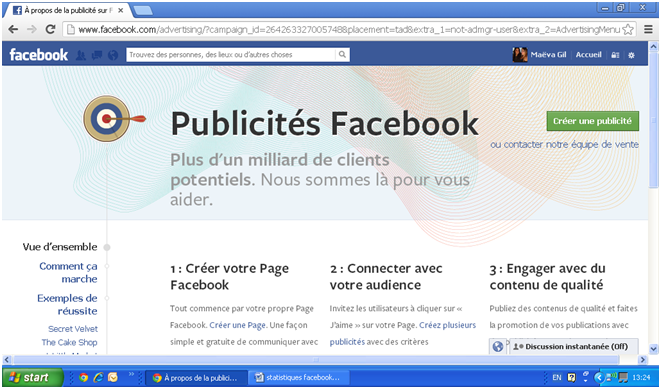Screen dimensions: 661x389
Task: Open Discussion instantanée (Off) chat bar
Action: tap(574, 346)
